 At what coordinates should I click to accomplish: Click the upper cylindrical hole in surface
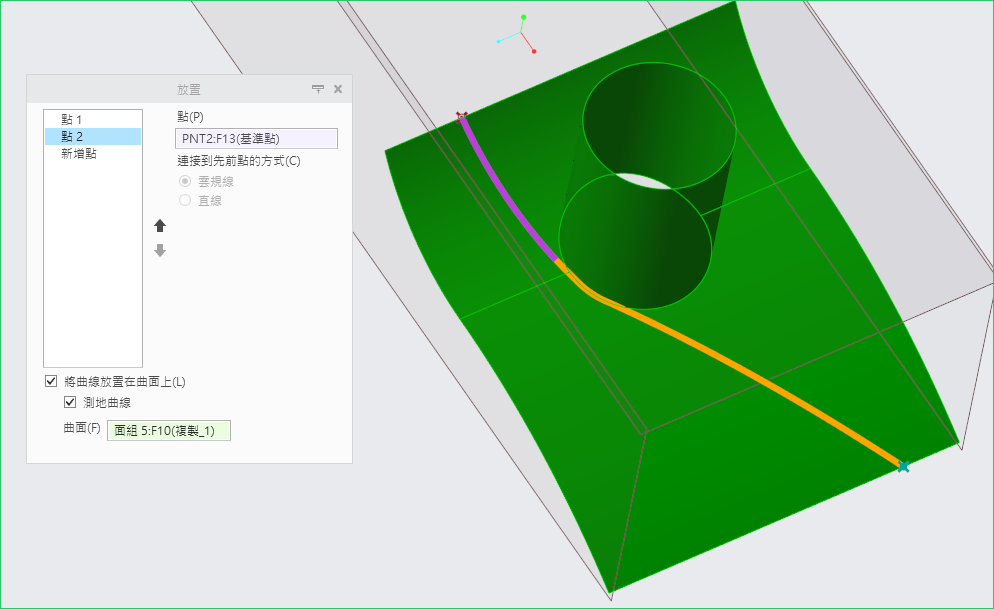(x=659, y=120)
